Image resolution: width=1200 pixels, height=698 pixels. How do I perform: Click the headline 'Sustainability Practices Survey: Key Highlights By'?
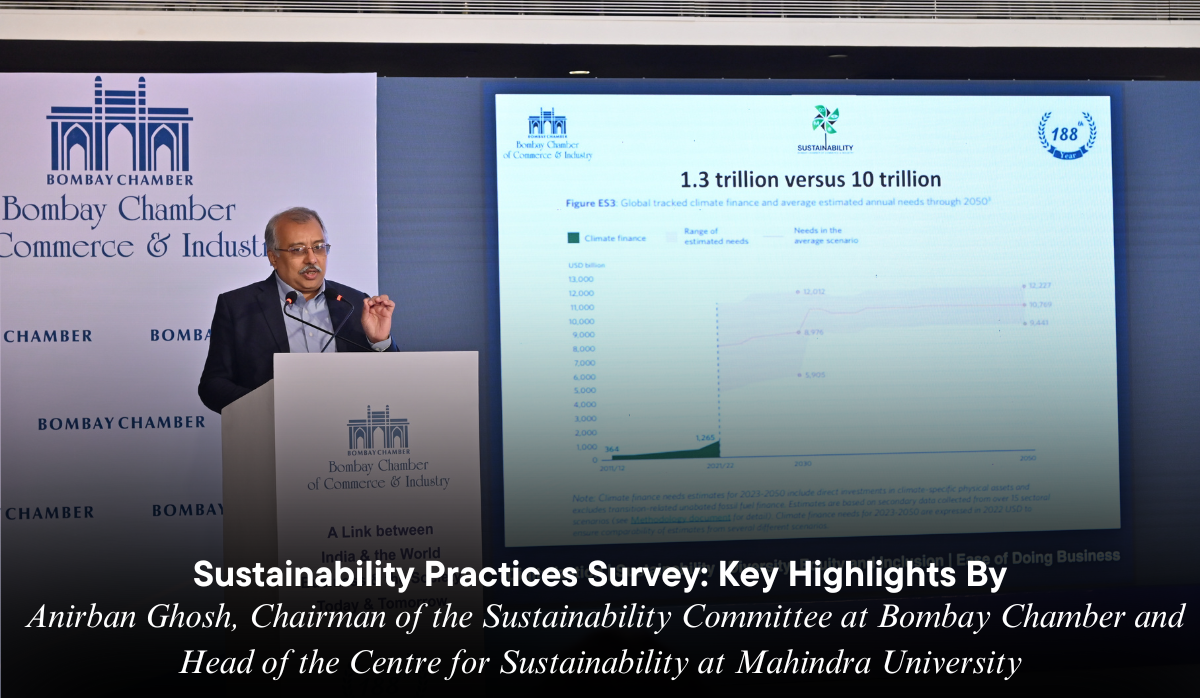pyautogui.click(x=600, y=574)
